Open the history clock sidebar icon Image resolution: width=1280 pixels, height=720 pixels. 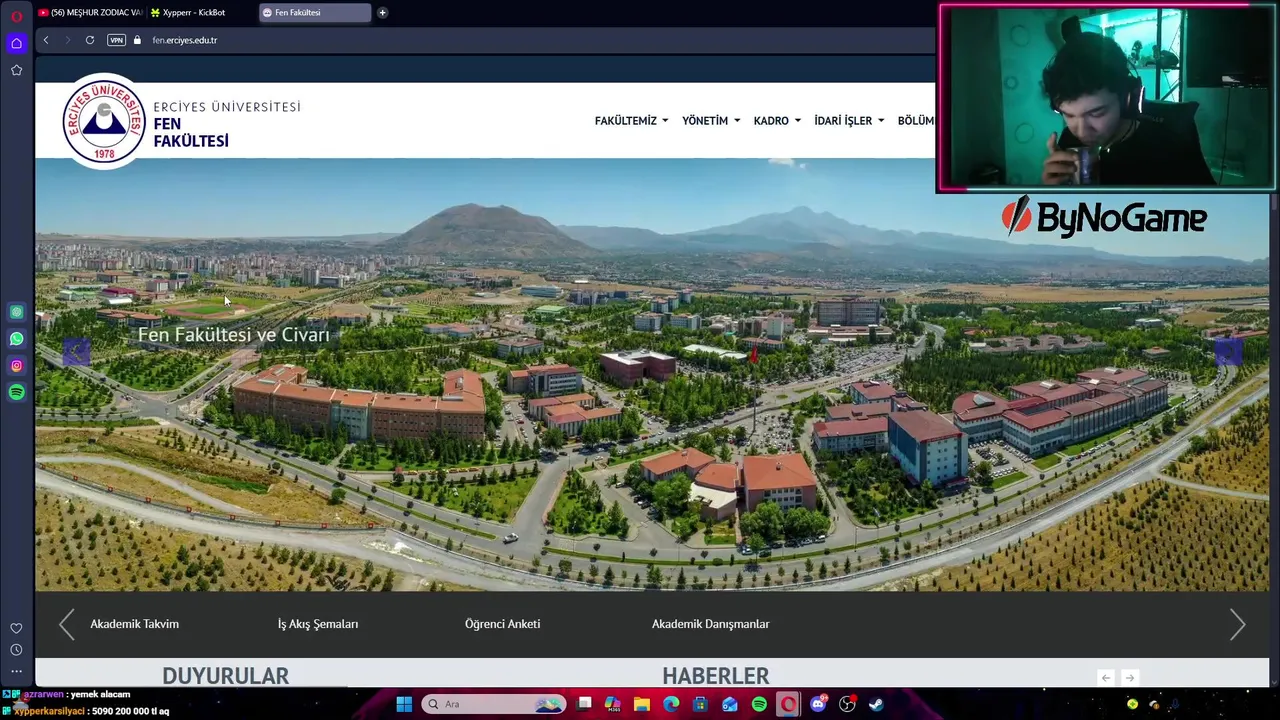16,650
